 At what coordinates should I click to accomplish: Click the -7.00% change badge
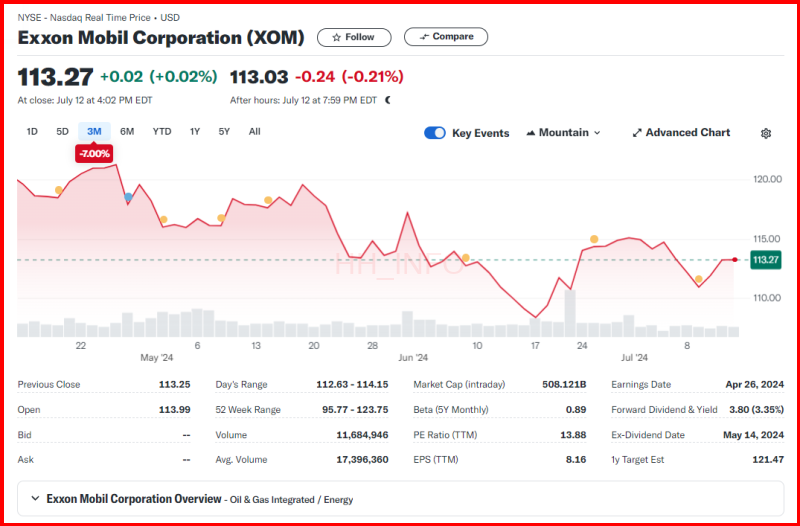coord(94,154)
